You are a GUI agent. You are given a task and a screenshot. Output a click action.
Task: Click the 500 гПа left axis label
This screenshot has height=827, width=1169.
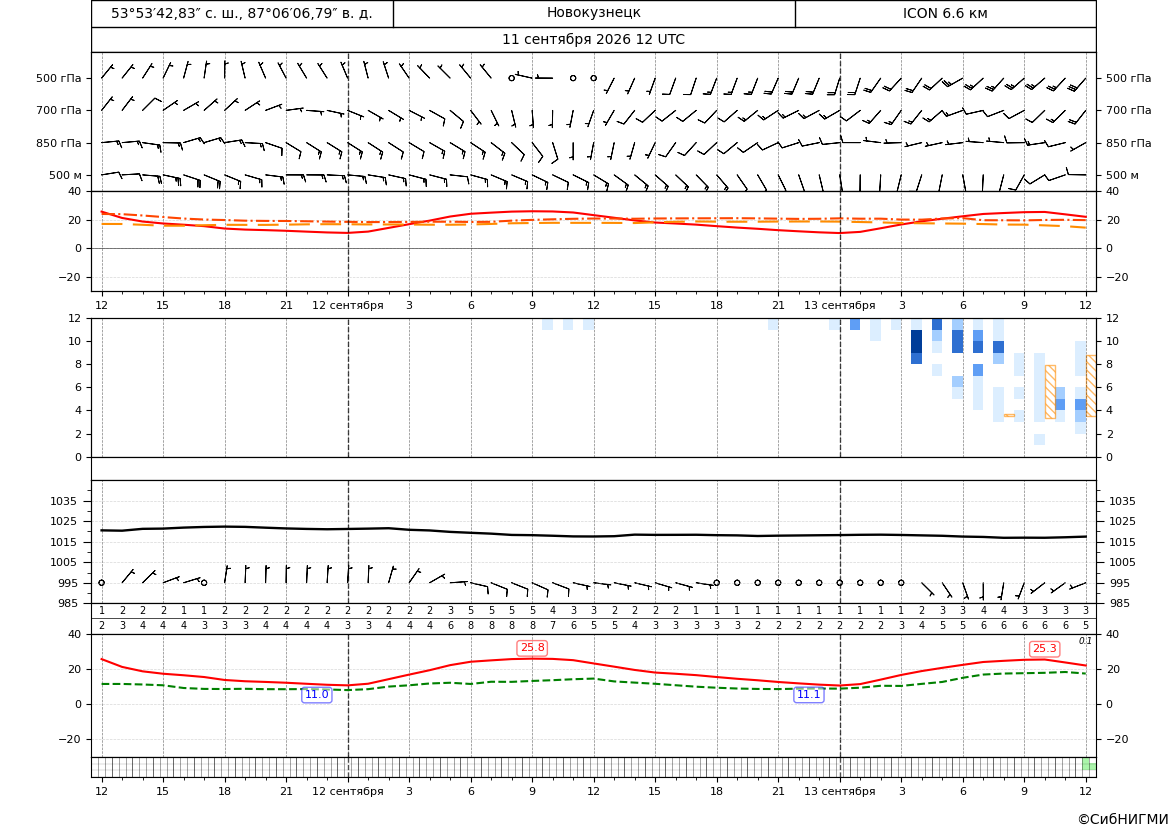click(x=58, y=78)
